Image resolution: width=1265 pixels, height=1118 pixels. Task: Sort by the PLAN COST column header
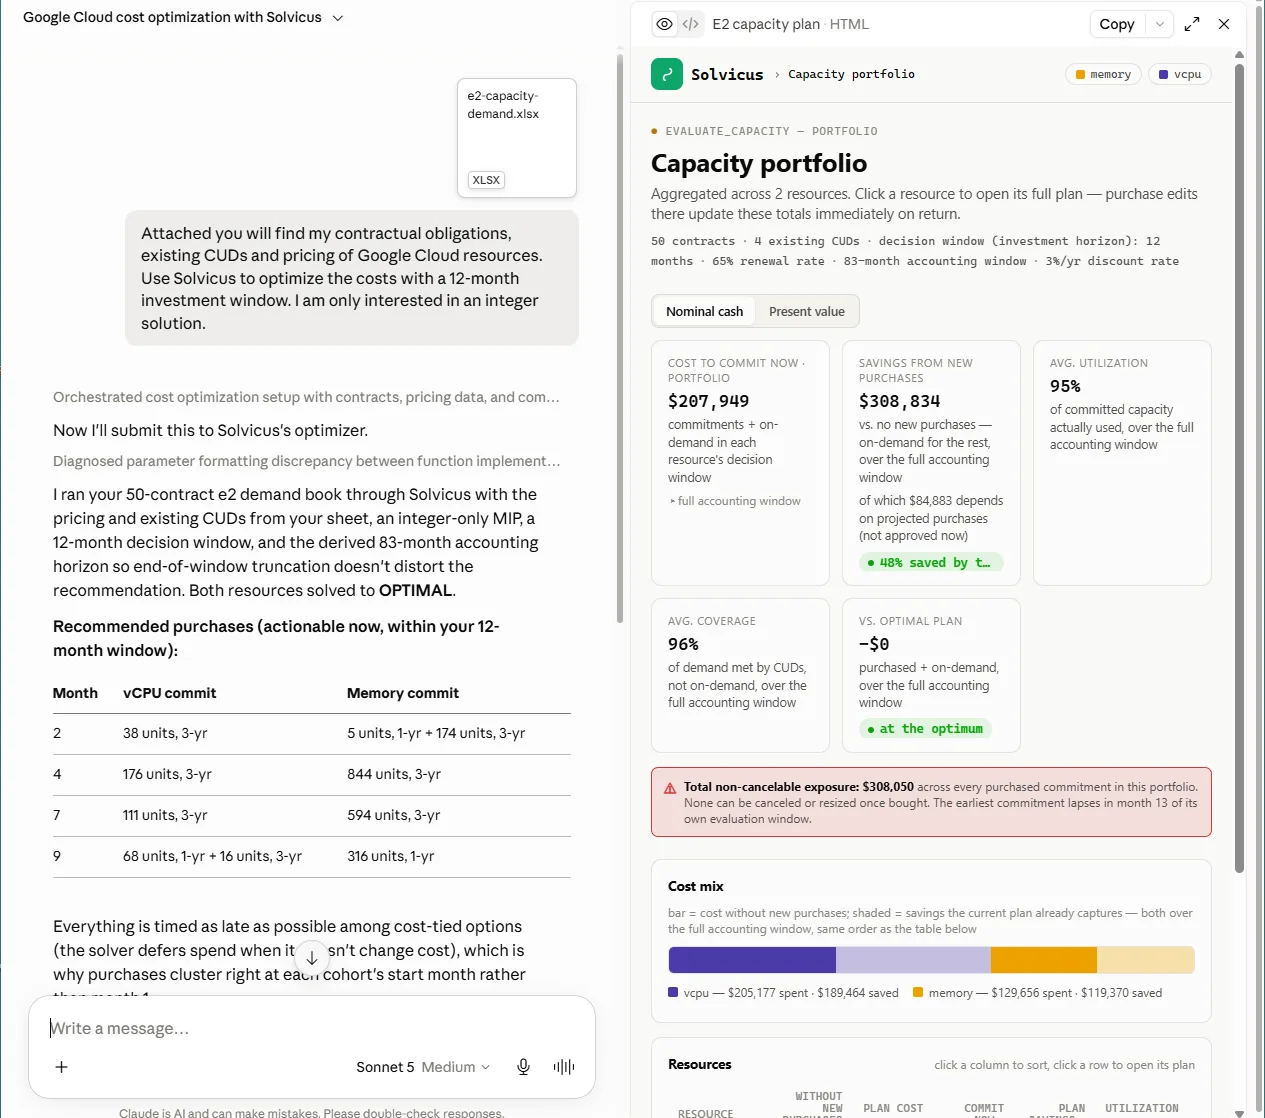click(x=893, y=1108)
